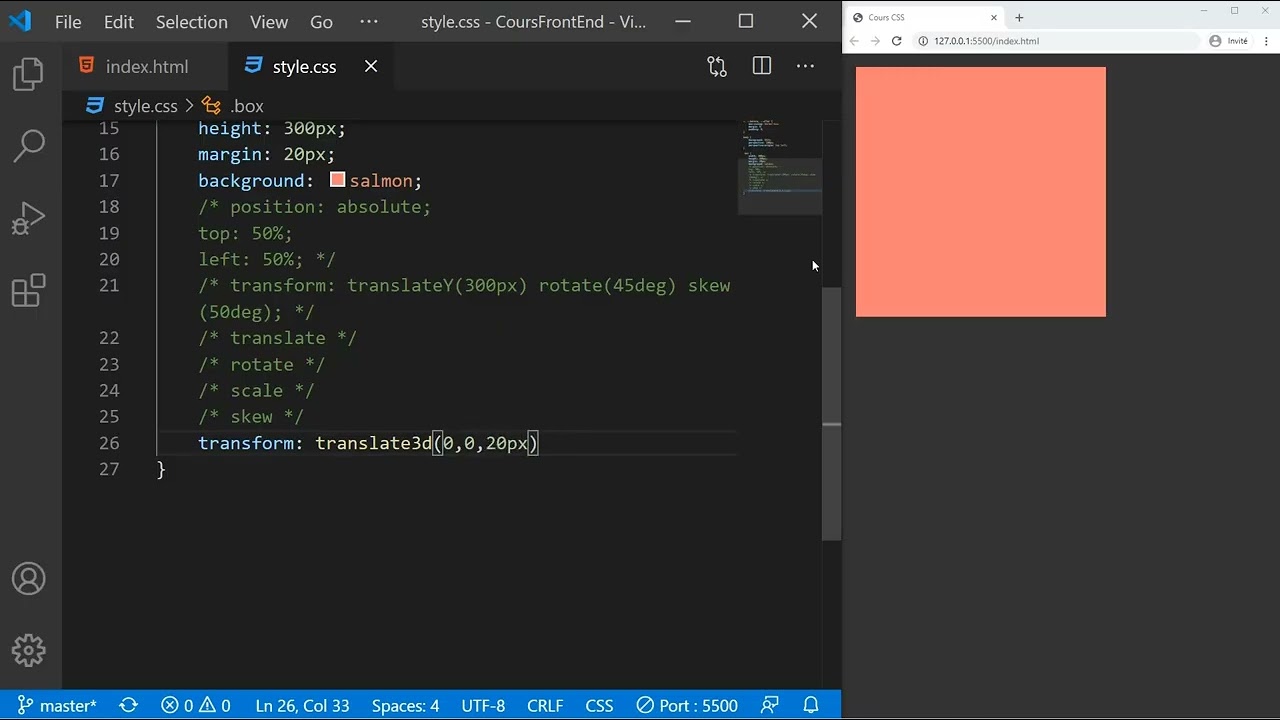Click the "/* rotate */" comment line
The width and height of the screenshot is (1280, 720).
(261, 364)
